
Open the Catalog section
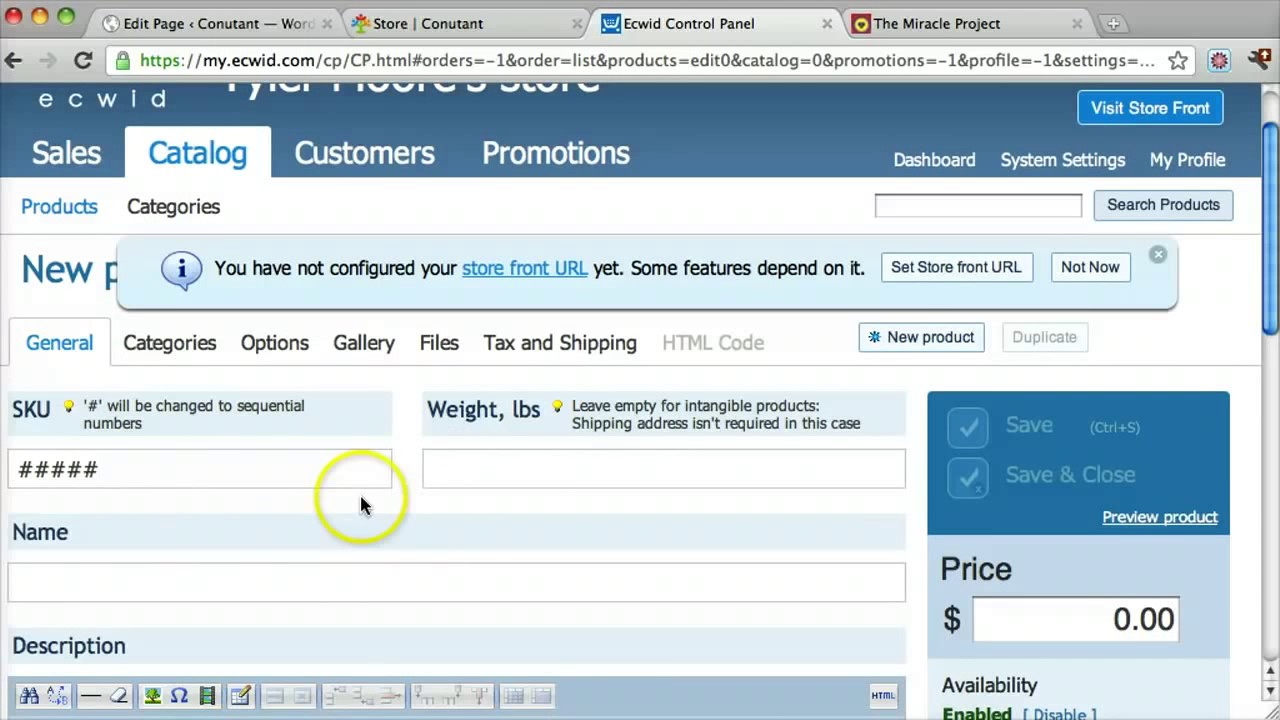coord(197,153)
